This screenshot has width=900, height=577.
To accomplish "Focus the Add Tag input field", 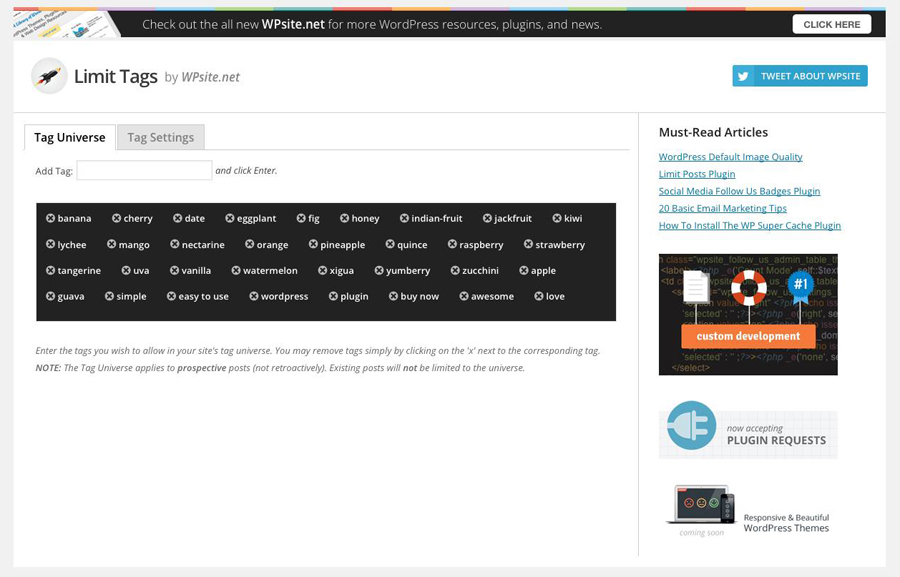I will pyautogui.click(x=144, y=170).
